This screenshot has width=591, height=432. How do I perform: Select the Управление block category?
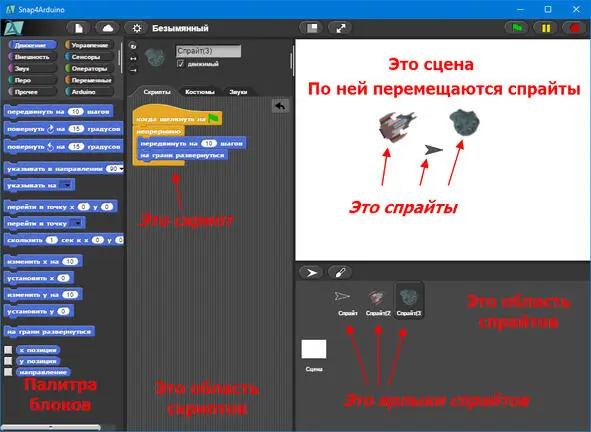tap(89, 45)
